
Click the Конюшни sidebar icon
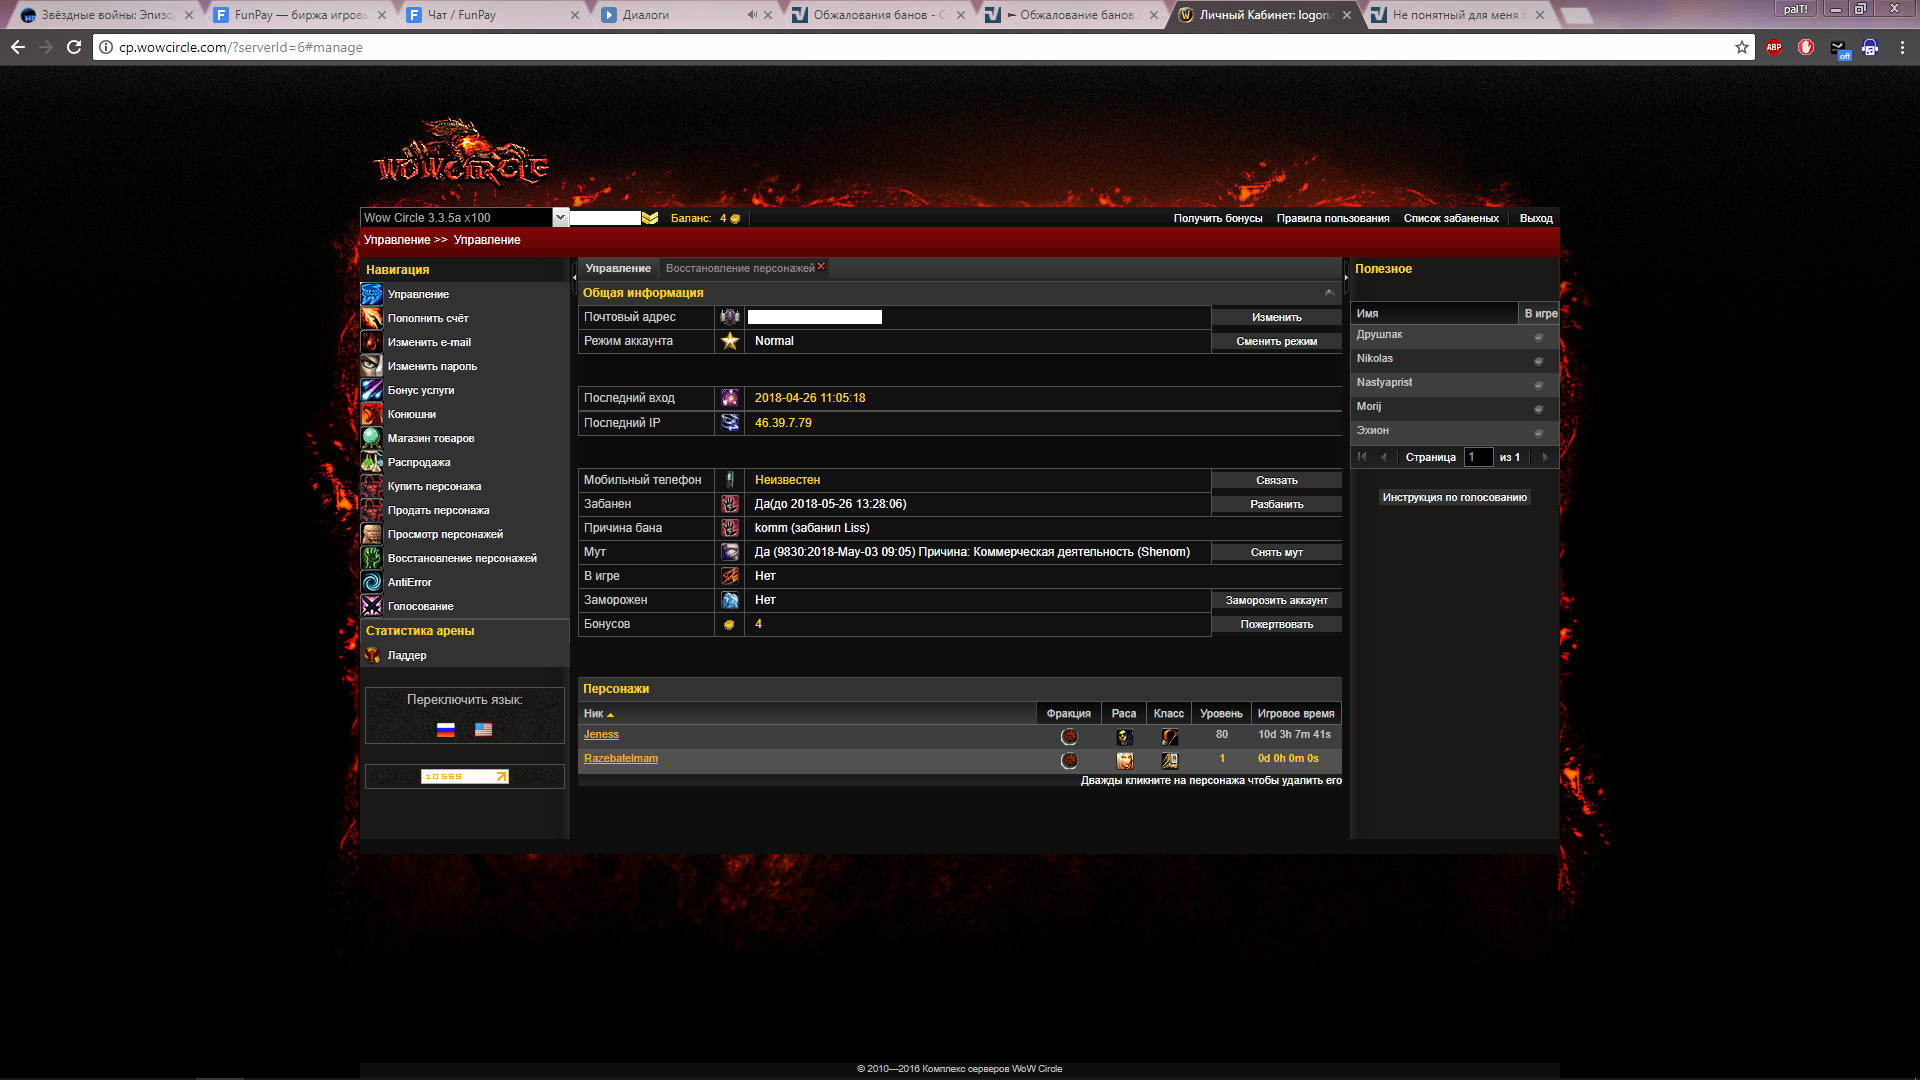[372, 414]
